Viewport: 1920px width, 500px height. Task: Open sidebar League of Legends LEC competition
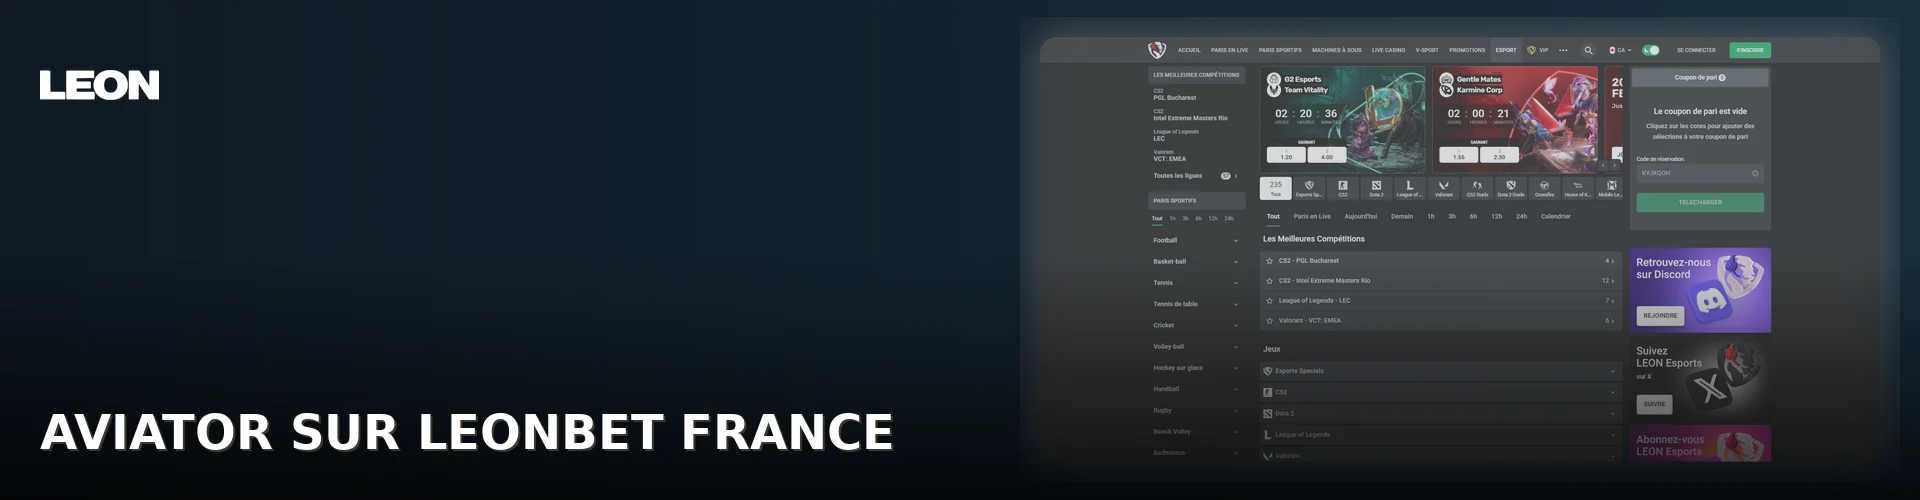click(1176, 135)
